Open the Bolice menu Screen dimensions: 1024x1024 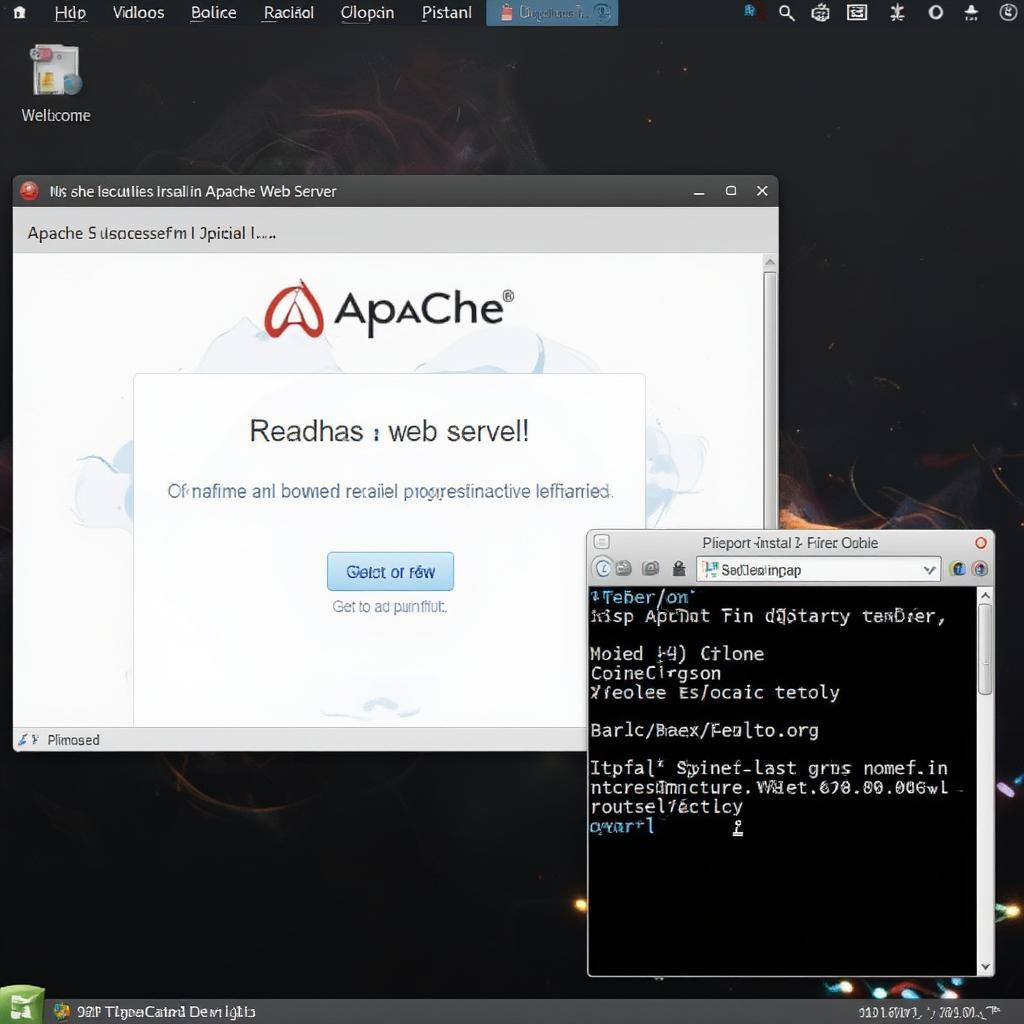(x=214, y=12)
